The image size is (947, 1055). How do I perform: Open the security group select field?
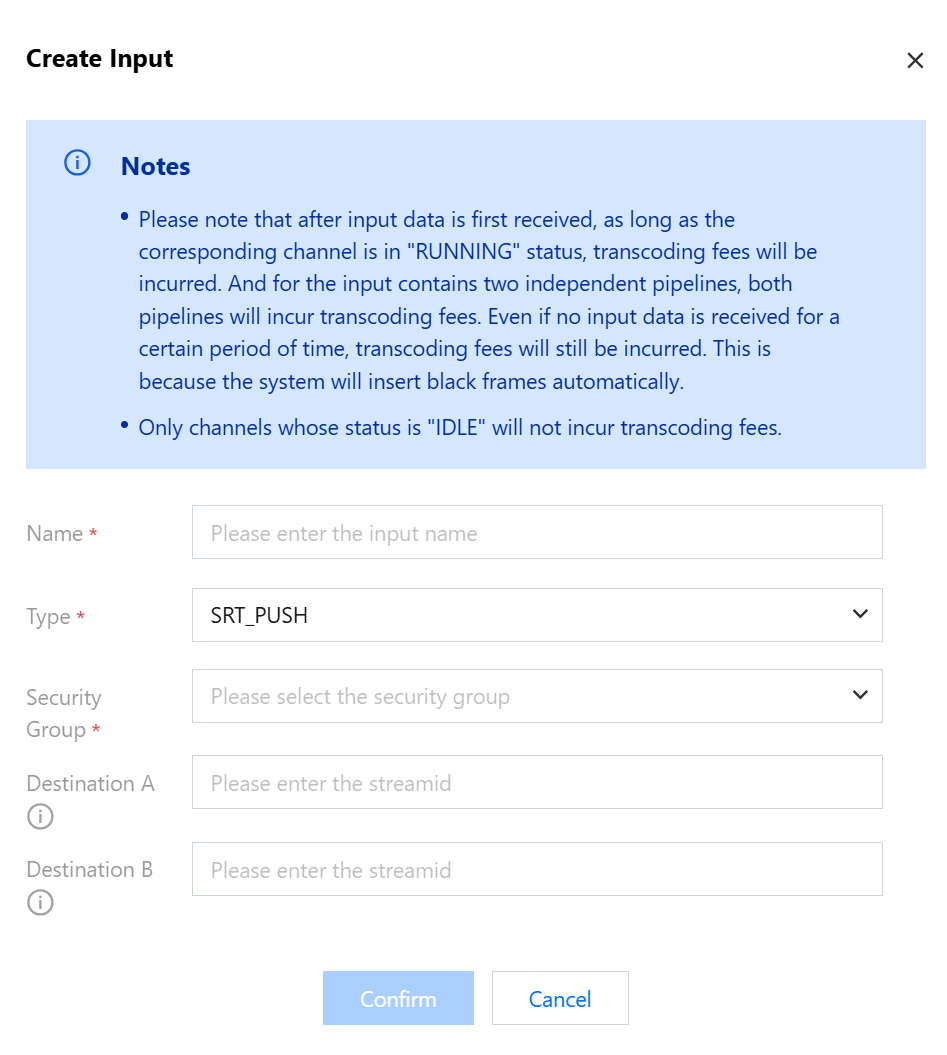pyautogui.click(x=520, y=696)
